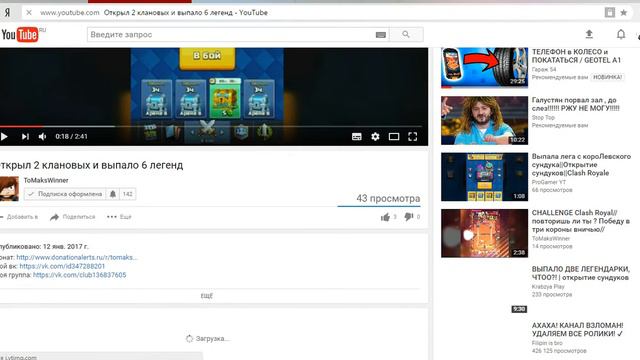The width and height of the screenshot is (640, 360).
Task: Mute the video volume
Action: point(42,136)
